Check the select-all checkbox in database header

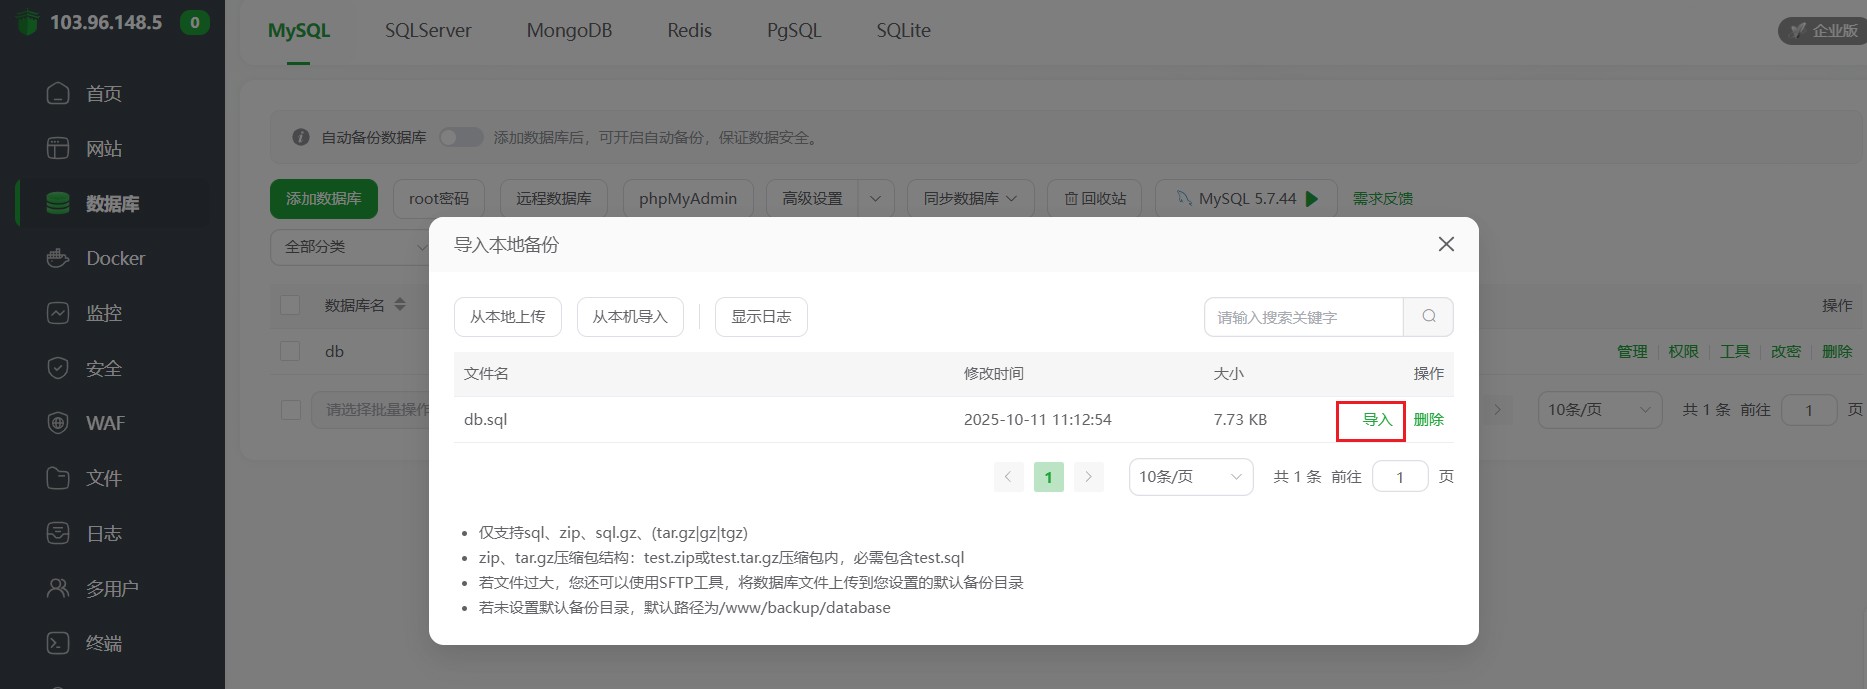(291, 305)
